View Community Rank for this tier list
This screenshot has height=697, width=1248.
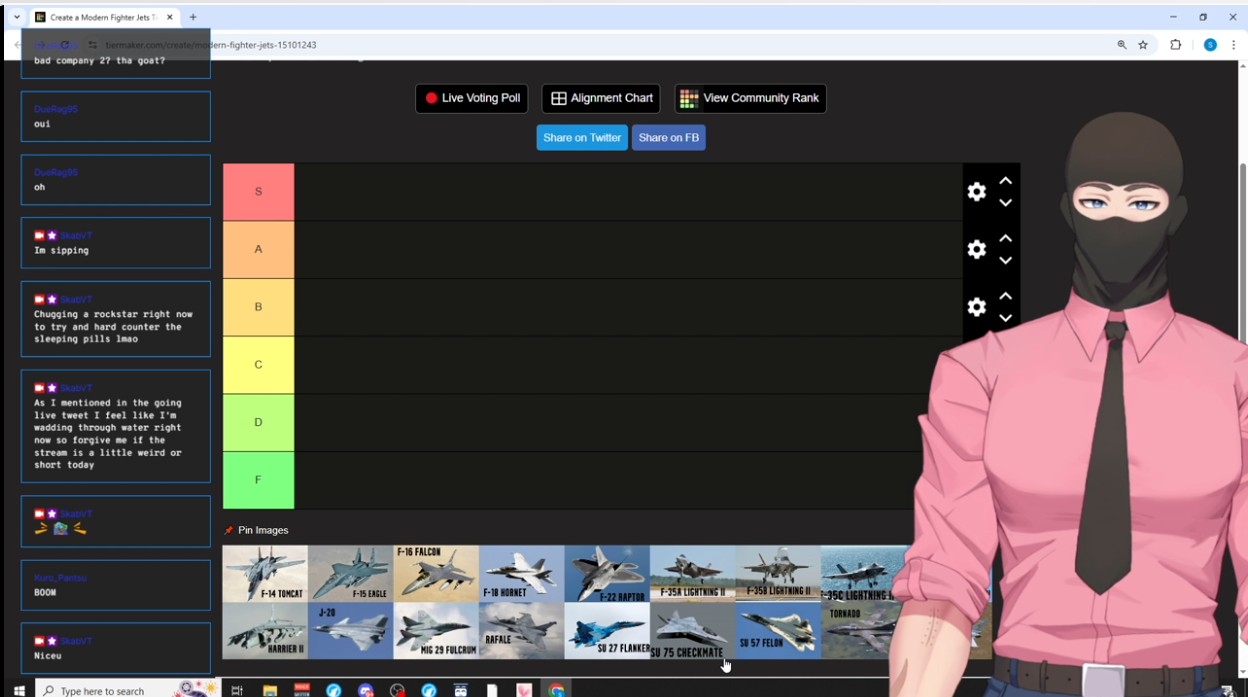pyautogui.click(x=750, y=98)
